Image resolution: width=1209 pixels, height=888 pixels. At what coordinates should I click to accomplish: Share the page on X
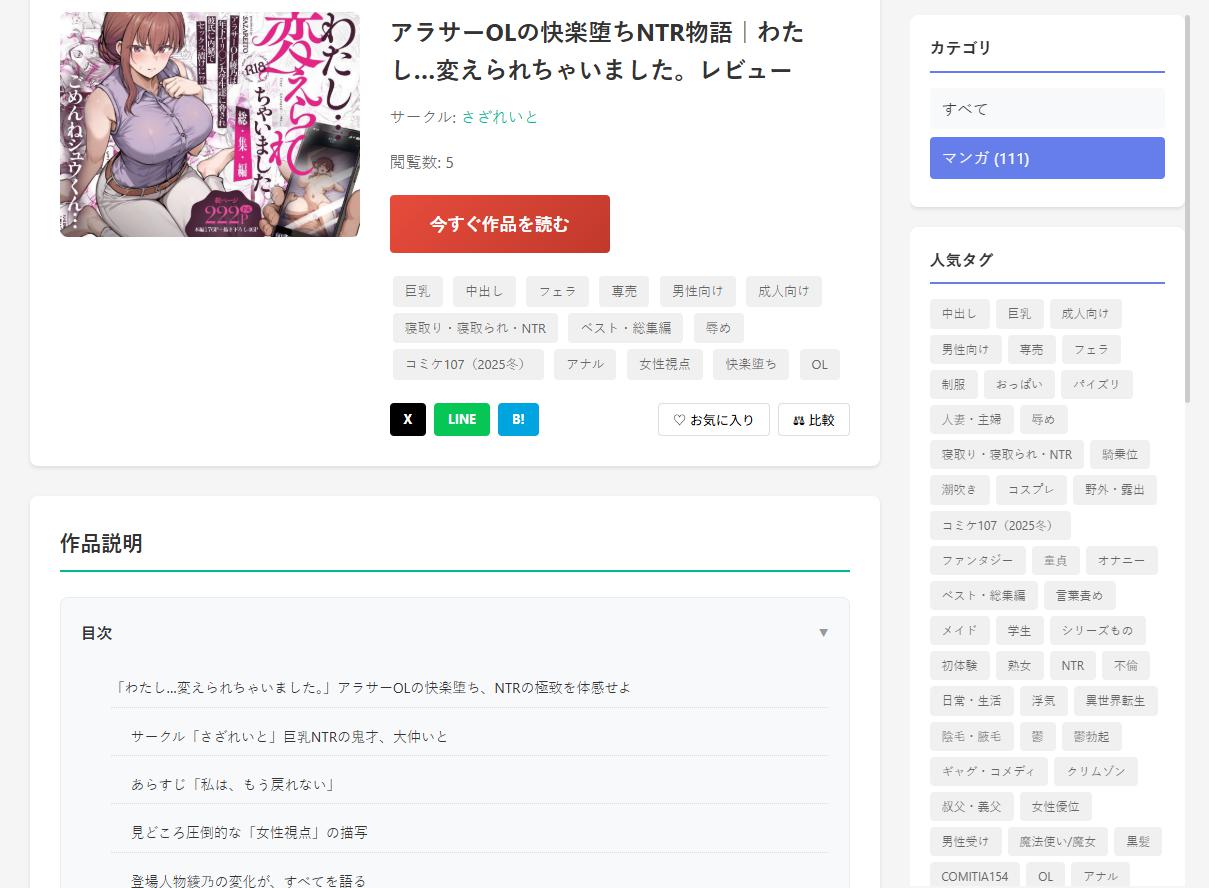[407, 420]
